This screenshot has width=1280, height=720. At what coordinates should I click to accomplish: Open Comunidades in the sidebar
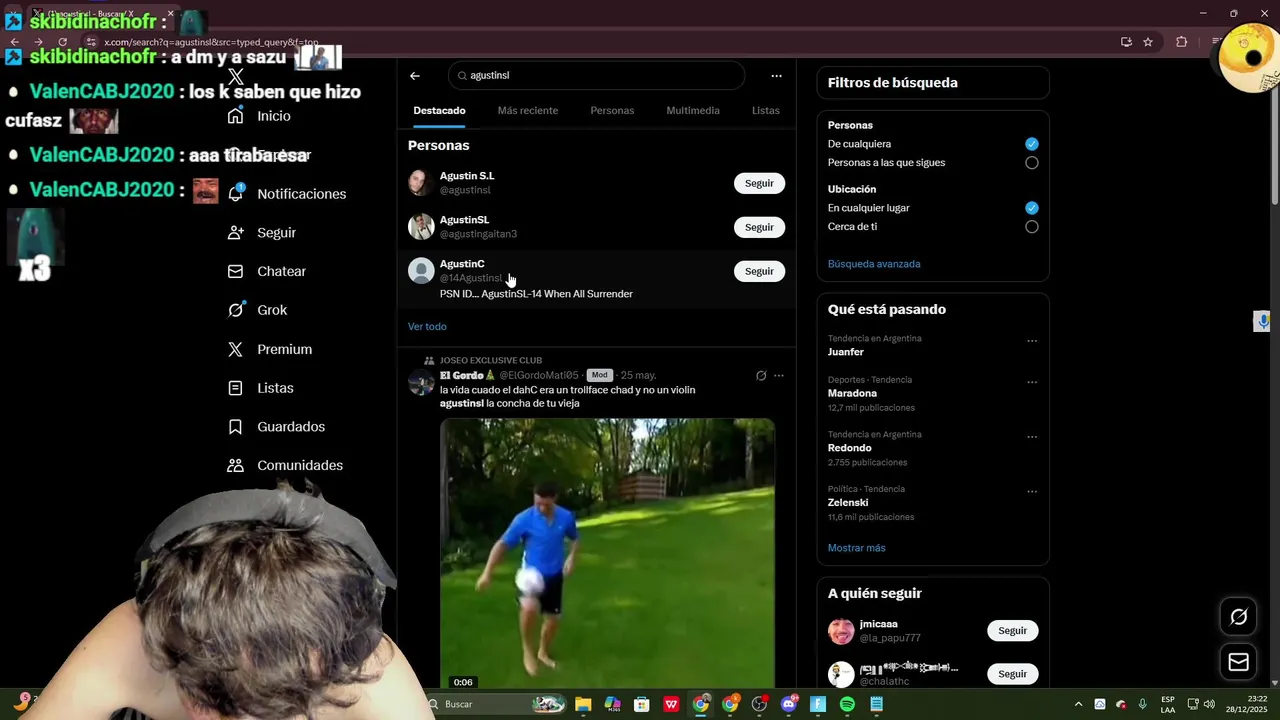[285, 465]
